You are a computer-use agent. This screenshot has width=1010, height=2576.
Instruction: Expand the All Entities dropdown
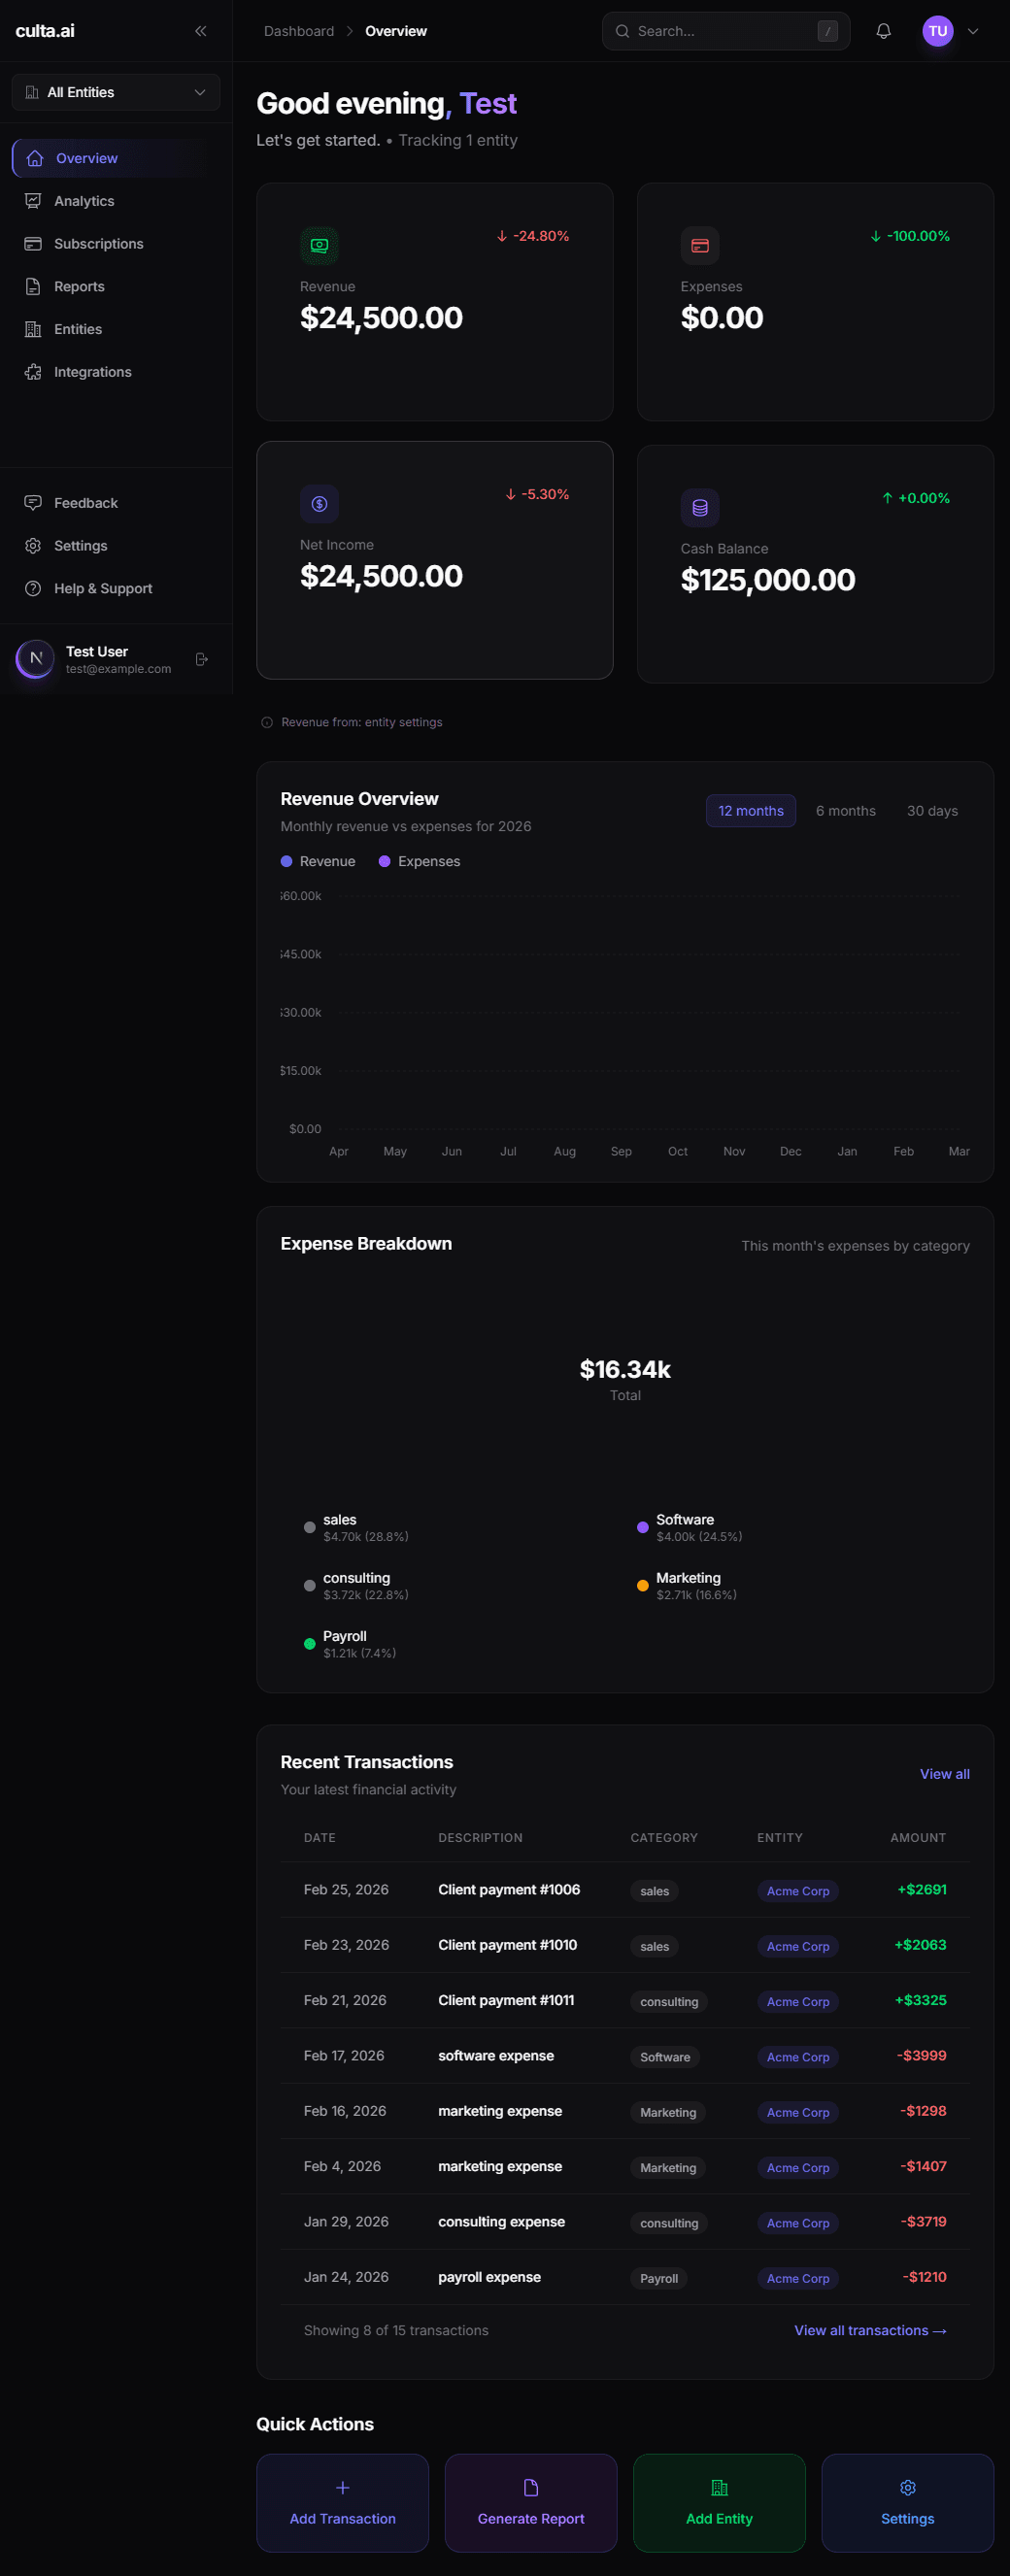click(x=116, y=92)
